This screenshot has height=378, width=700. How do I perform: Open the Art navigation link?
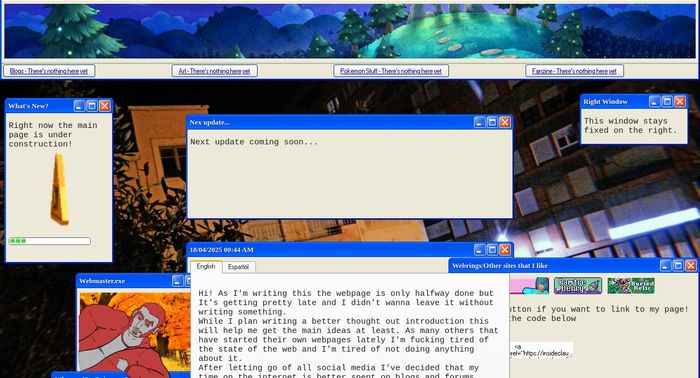point(214,71)
